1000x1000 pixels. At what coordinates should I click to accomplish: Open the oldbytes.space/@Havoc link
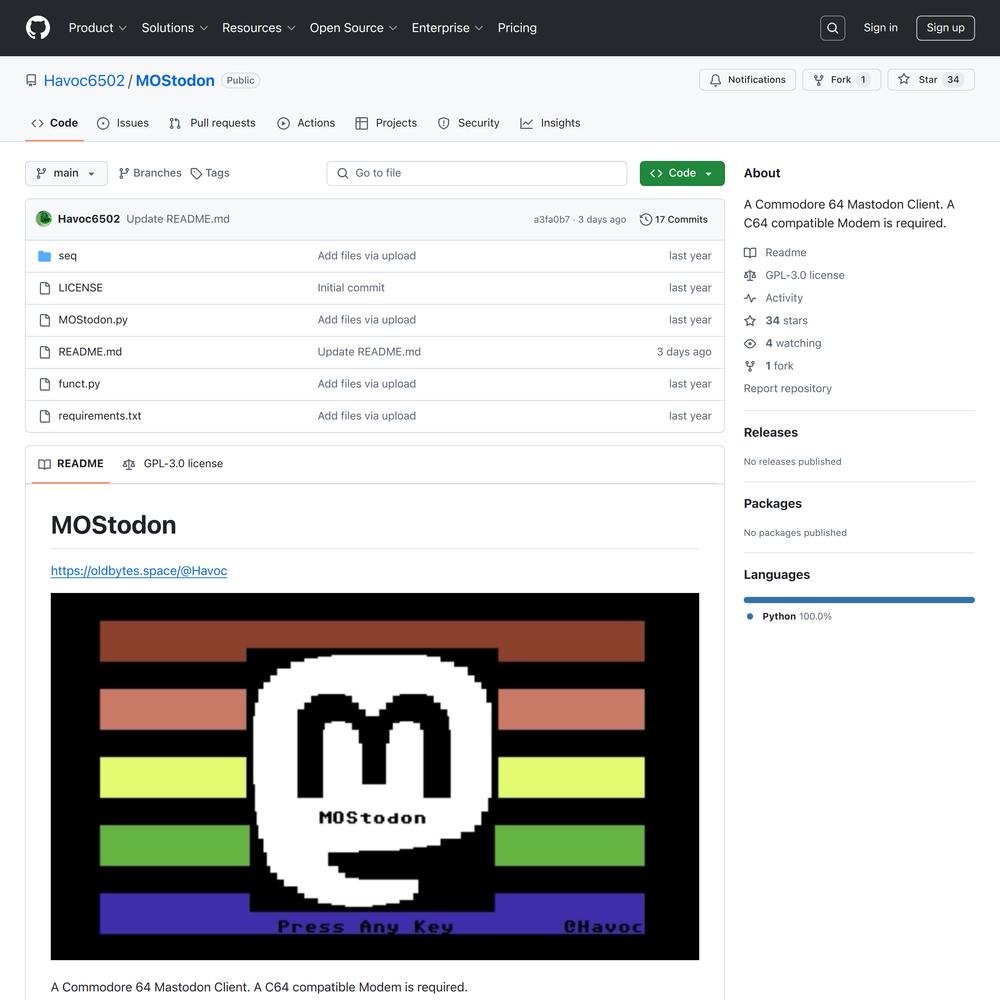139,571
